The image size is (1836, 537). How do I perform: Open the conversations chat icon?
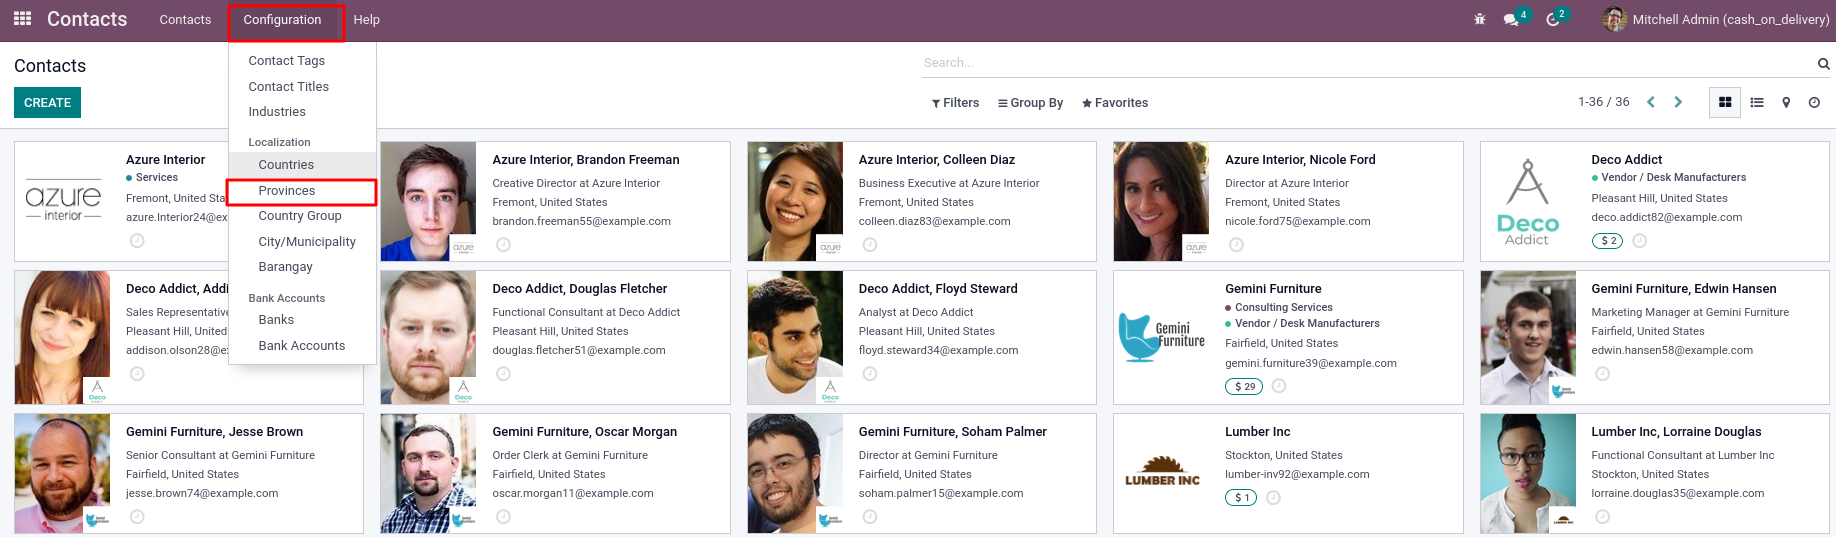[1511, 19]
